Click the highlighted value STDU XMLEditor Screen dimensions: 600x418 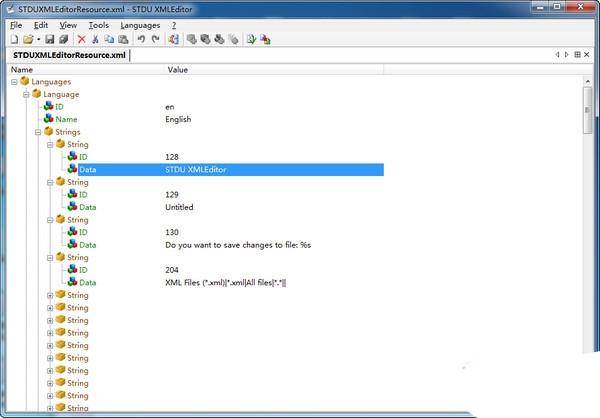point(196,170)
